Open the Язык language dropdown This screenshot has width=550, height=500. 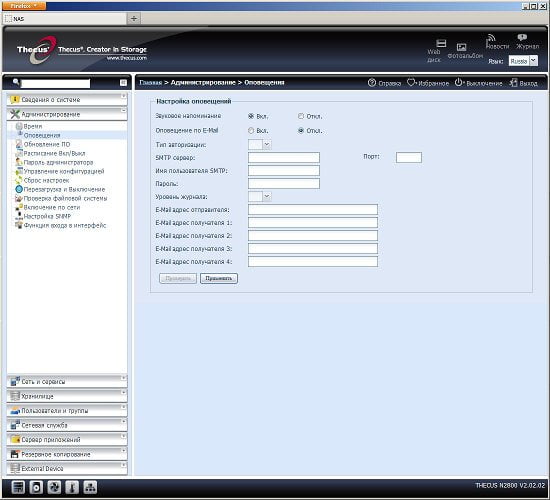click(x=533, y=61)
